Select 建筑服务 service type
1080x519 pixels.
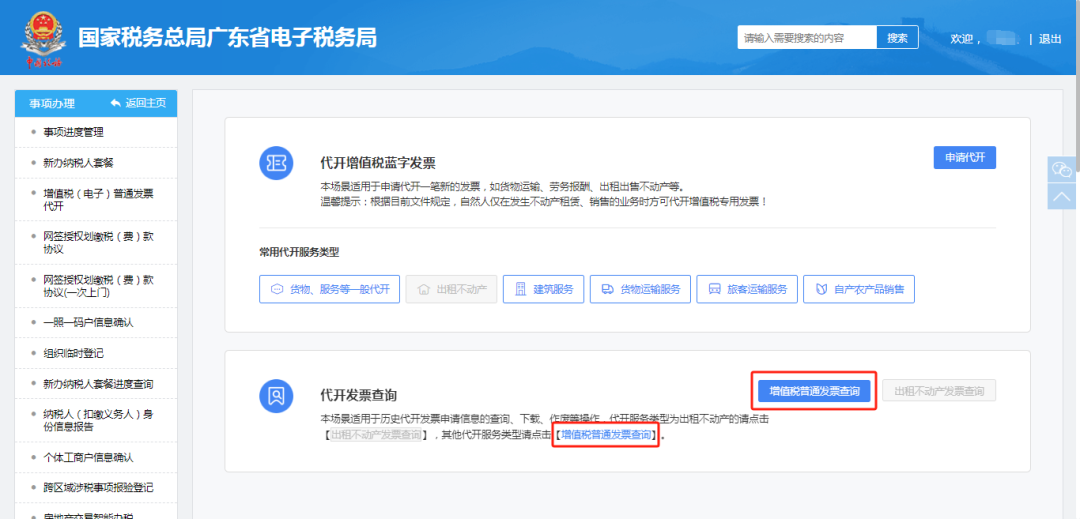point(543,289)
